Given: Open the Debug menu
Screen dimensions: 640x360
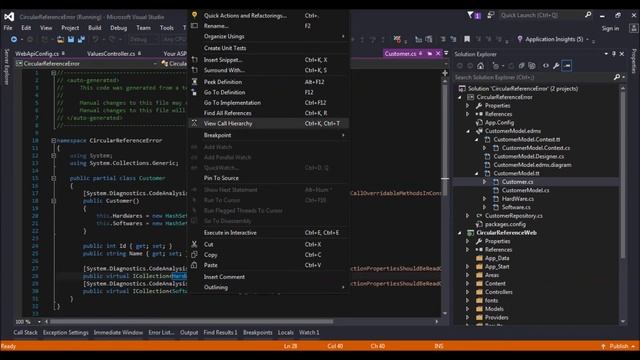Looking at the screenshot, I should point(118,28).
